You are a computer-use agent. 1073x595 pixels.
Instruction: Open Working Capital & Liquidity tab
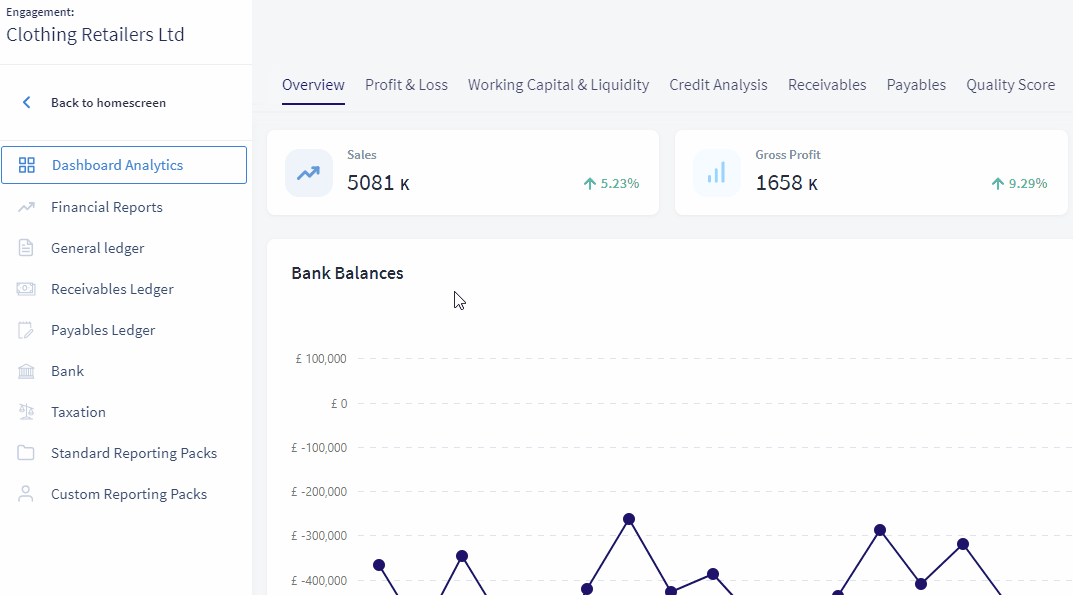(x=558, y=85)
